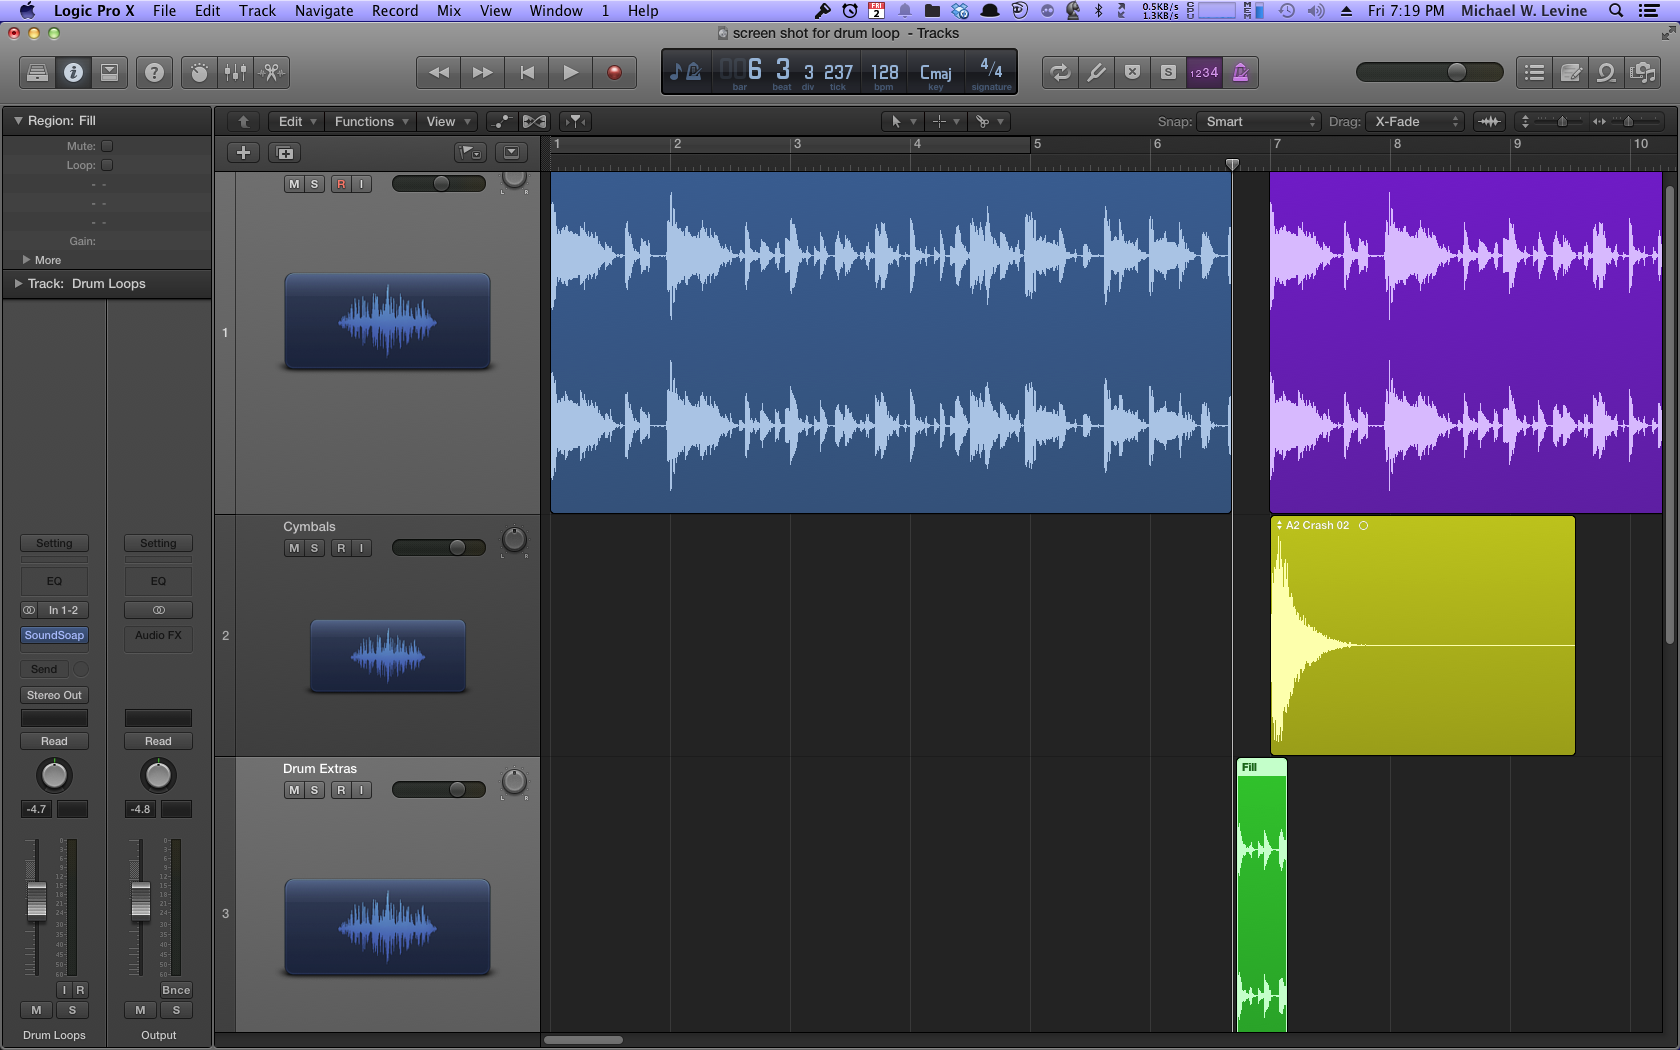Open the Record menu
The image size is (1680, 1050).
[x=395, y=11]
